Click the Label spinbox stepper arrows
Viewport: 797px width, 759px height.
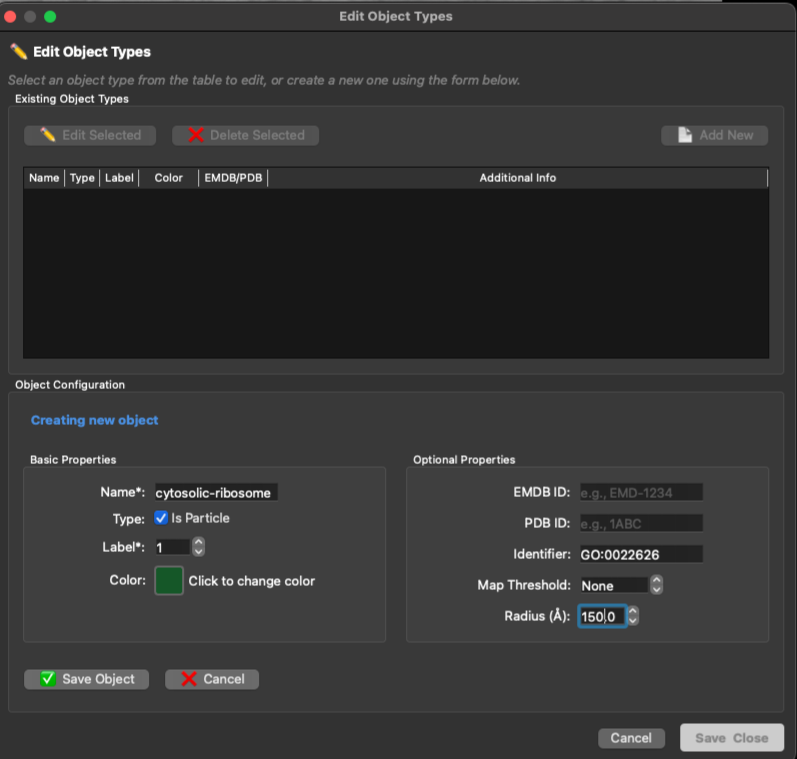[198, 547]
